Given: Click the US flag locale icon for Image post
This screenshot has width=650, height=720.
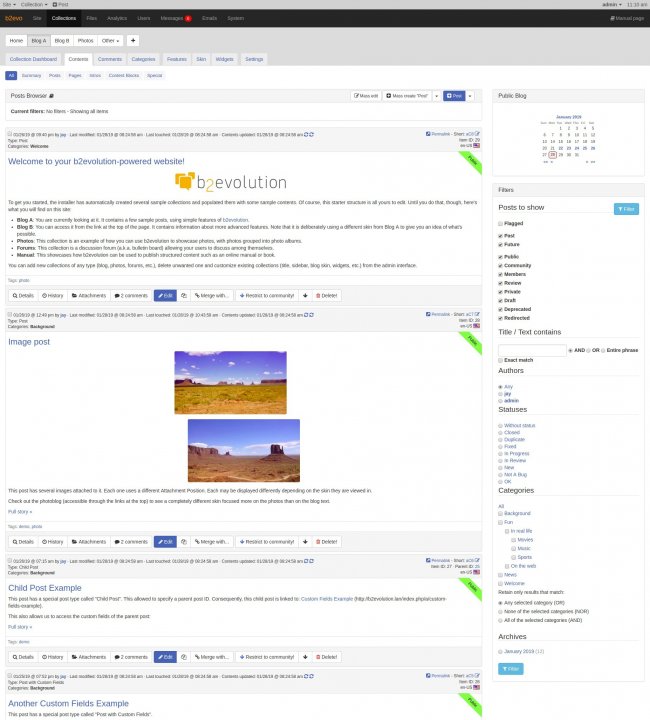Looking at the screenshot, I should click(x=476, y=326).
